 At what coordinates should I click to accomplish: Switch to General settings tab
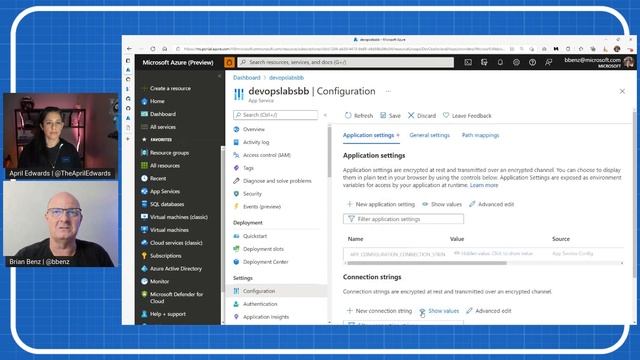pos(429,135)
